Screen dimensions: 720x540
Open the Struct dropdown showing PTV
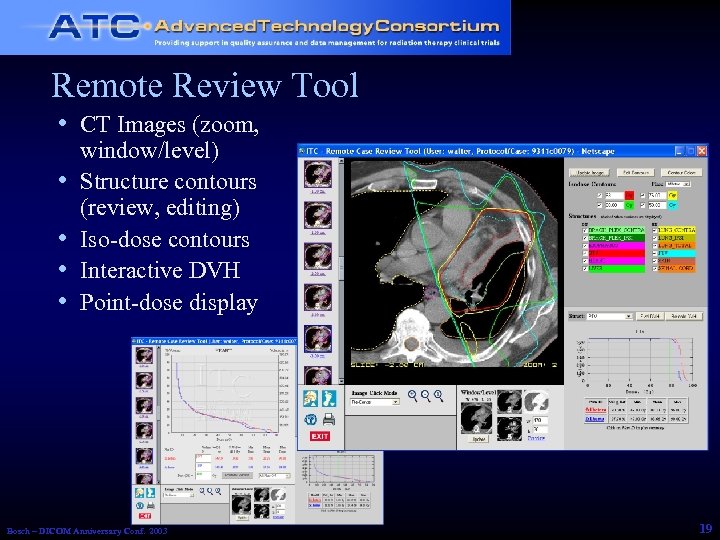[609, 316]
